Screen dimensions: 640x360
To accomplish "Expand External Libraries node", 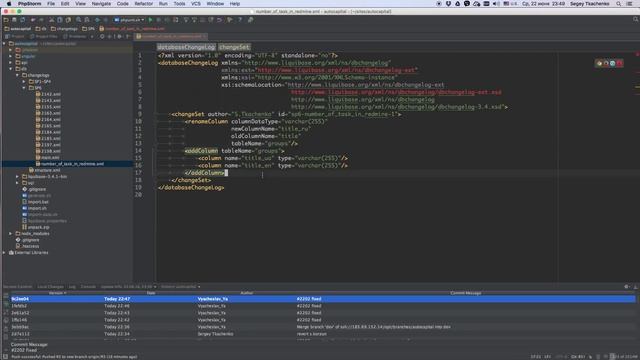I will [x=4, y=253].
